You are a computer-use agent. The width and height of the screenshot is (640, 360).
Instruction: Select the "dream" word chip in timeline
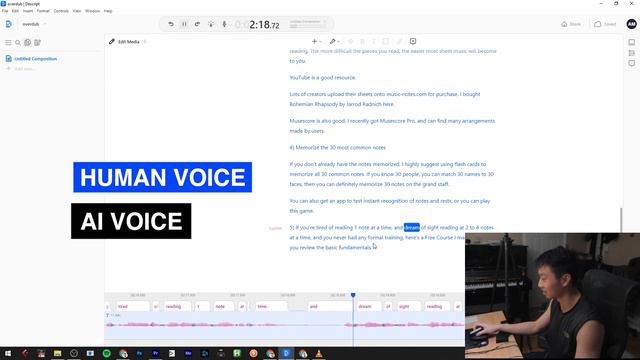[368, 307]
